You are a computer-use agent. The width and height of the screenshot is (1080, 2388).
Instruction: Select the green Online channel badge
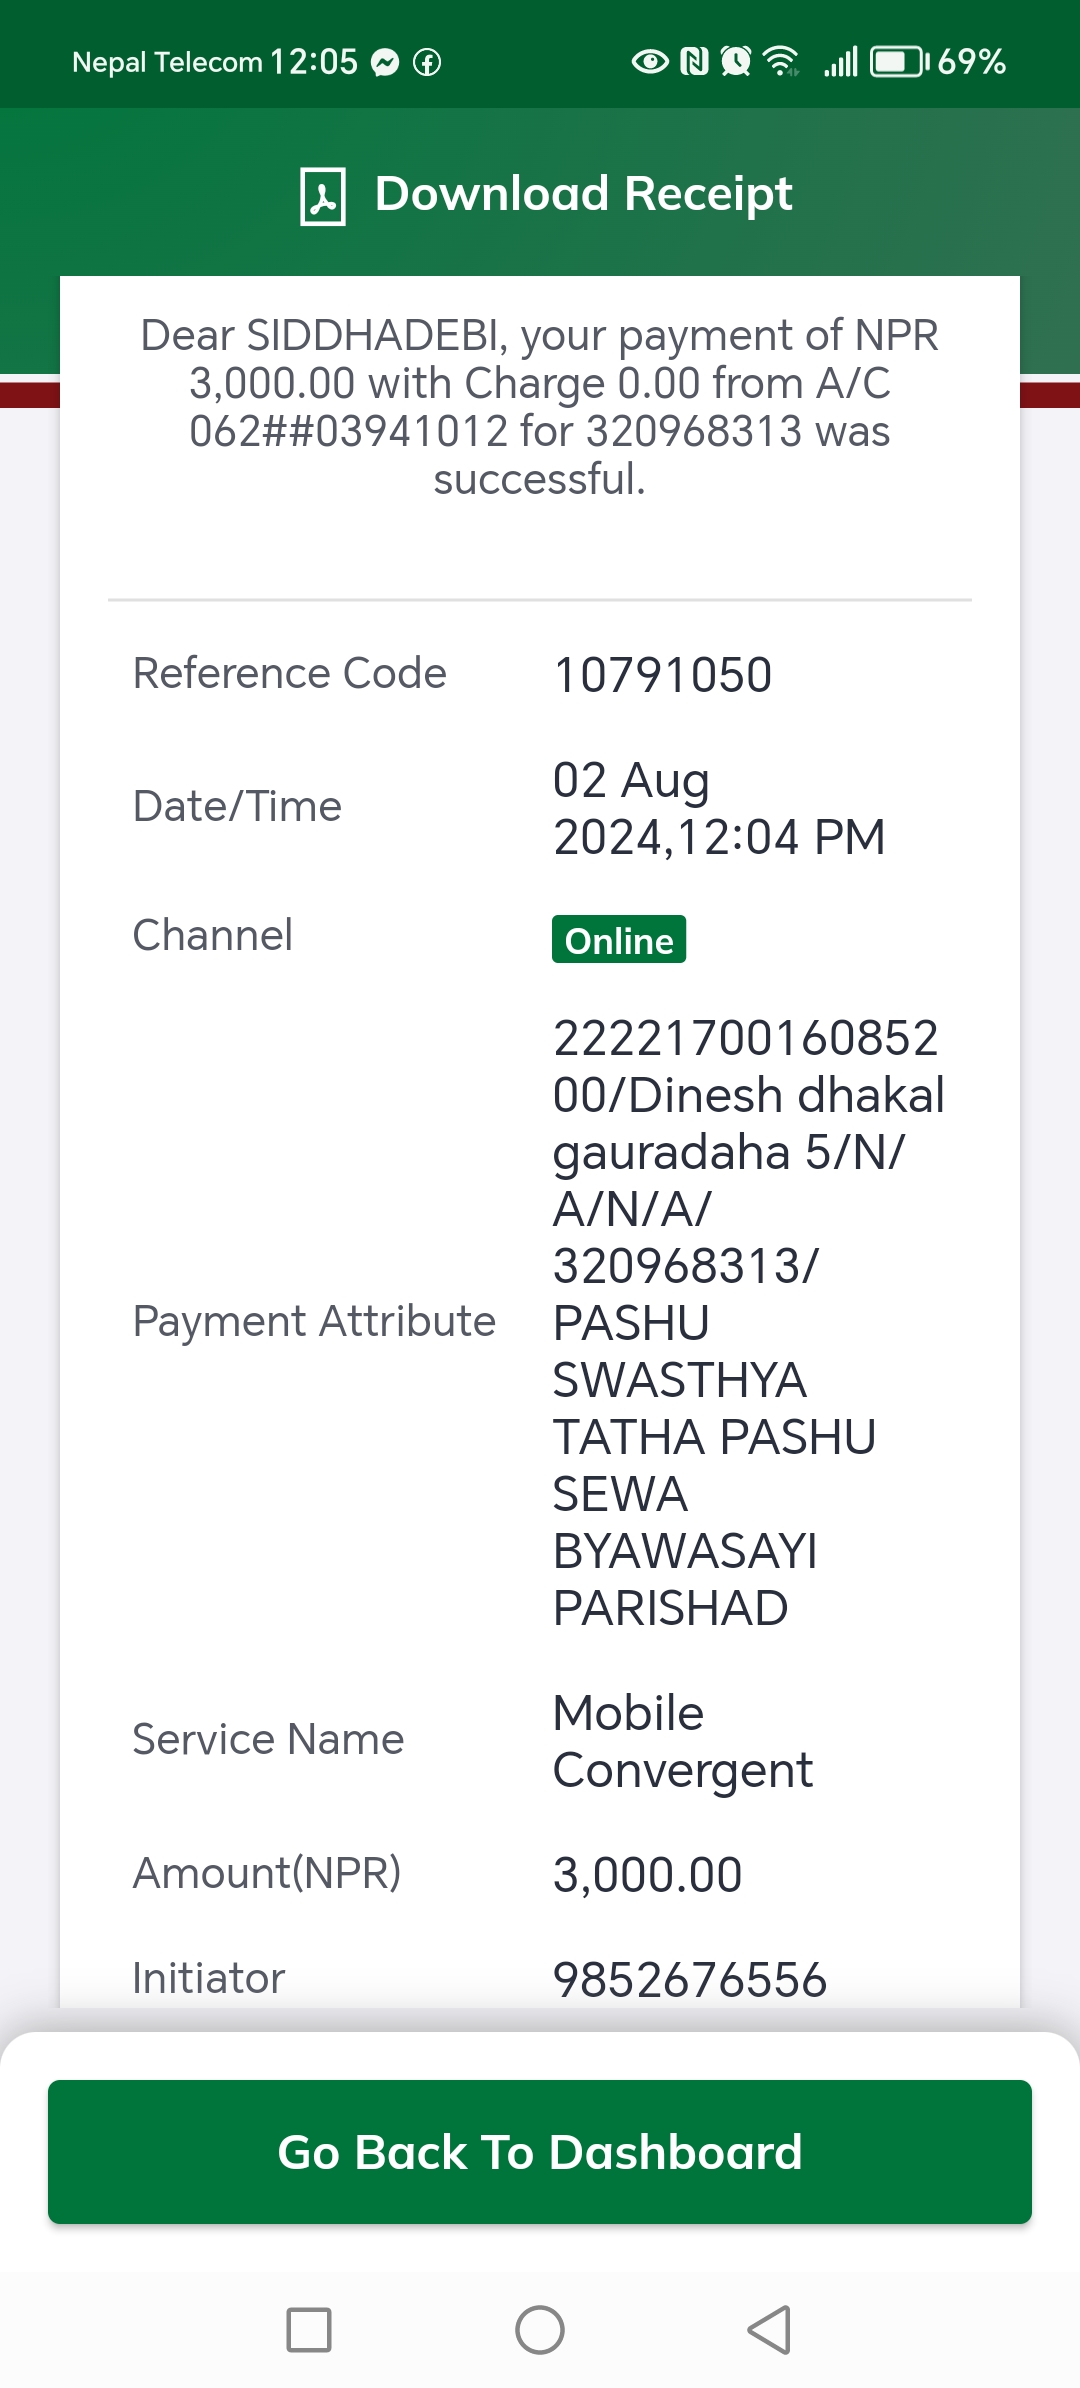[x=619, y=940]
